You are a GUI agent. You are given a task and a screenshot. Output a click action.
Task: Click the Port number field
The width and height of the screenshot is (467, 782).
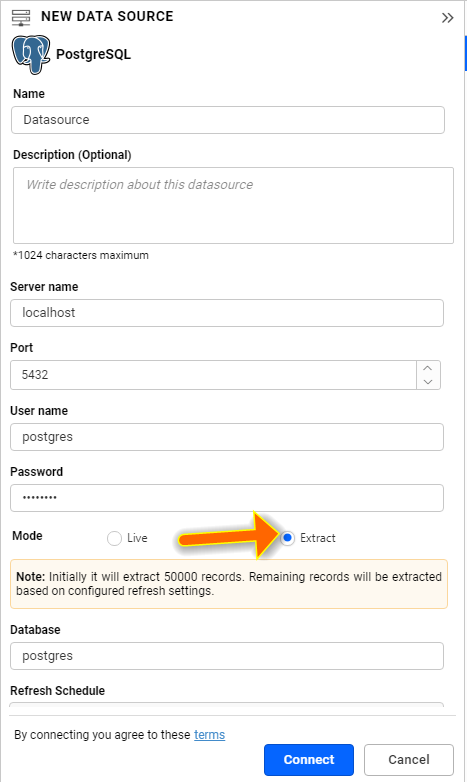coord(214,375)
